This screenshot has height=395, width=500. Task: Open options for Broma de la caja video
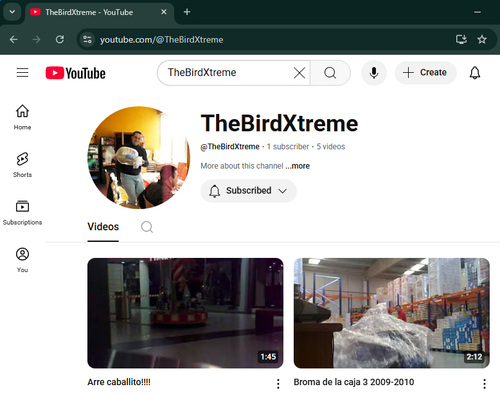click(484, 384)
